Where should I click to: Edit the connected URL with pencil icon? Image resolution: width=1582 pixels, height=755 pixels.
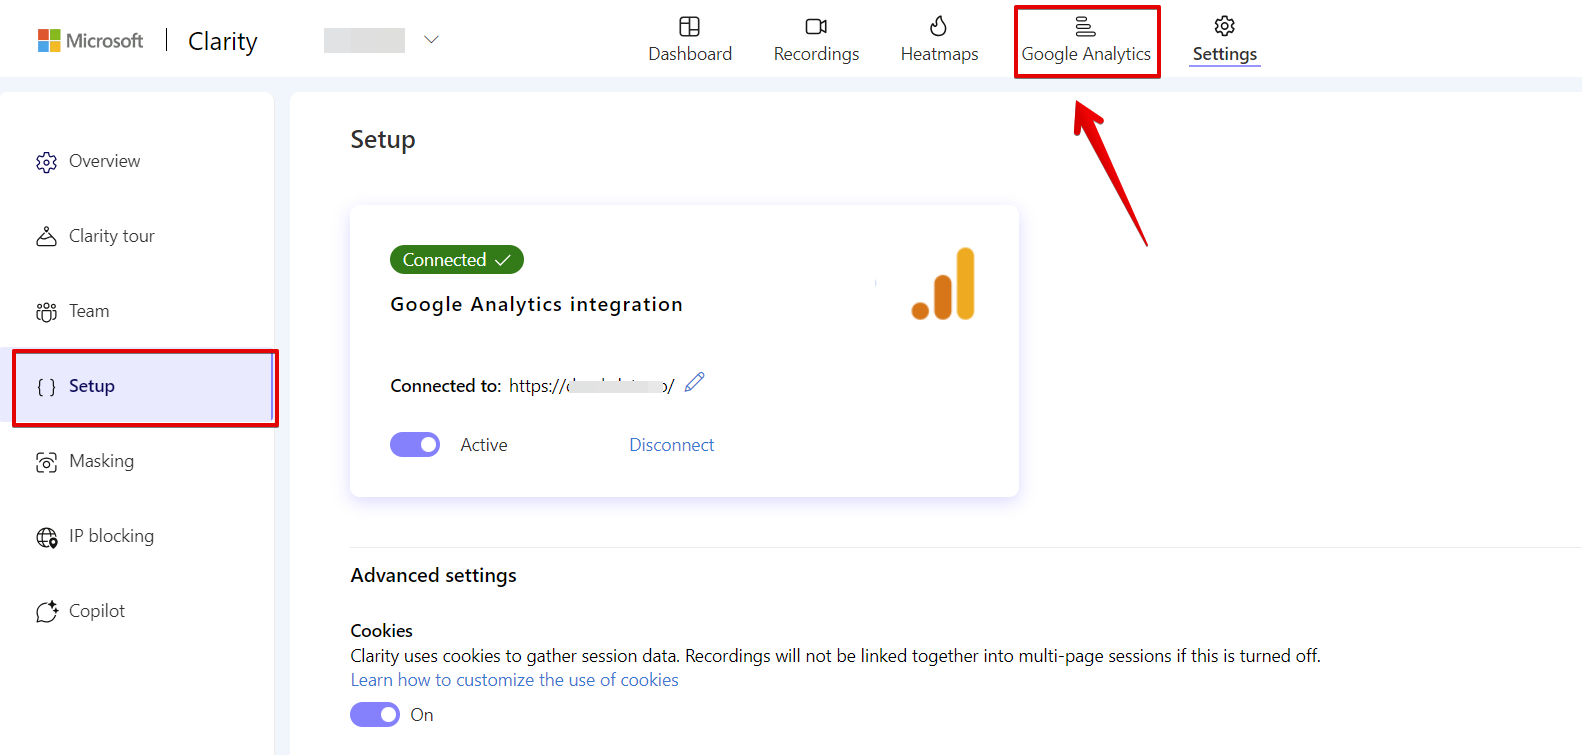pos(695,382)
